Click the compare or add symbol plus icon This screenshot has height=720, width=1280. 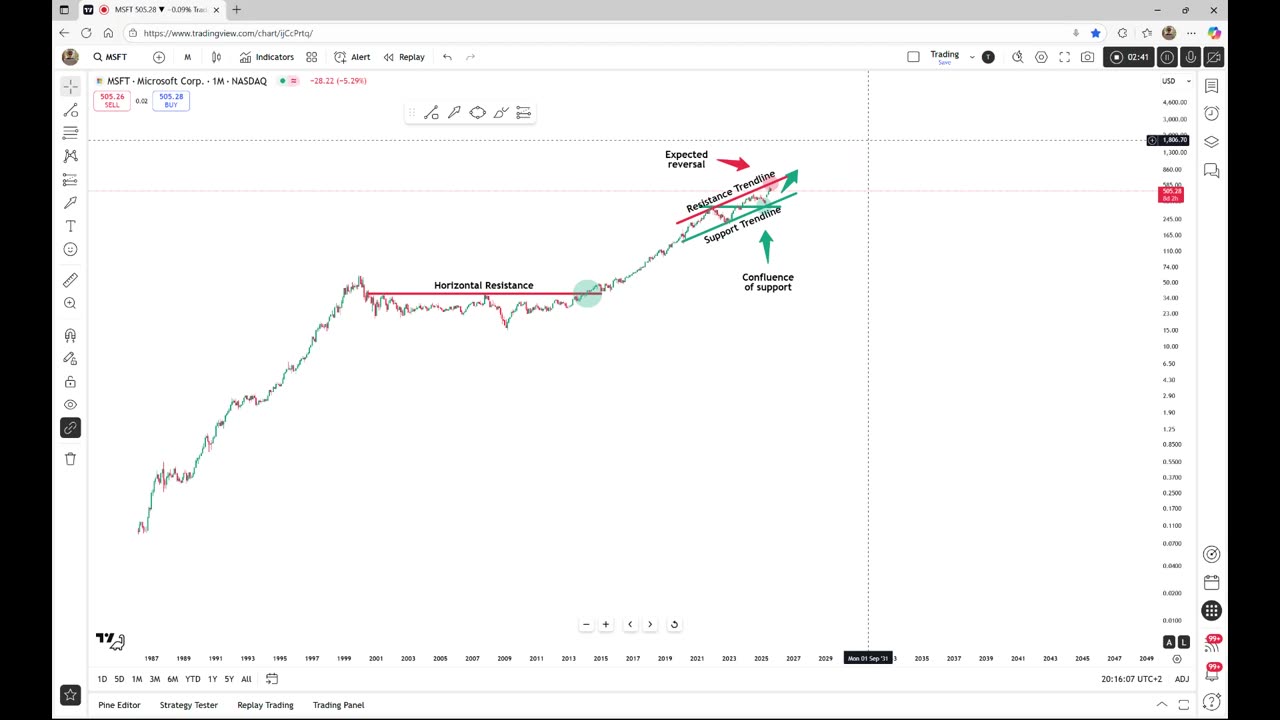point(158,57)
